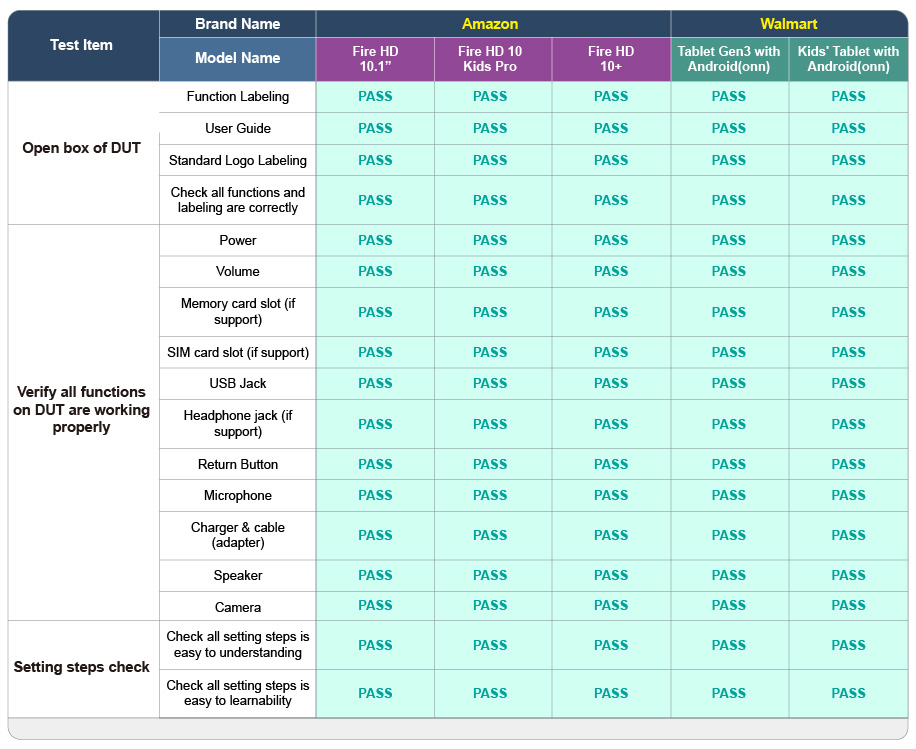Click 'Check all setting steps is easy to understanding'

click(238, 644)
